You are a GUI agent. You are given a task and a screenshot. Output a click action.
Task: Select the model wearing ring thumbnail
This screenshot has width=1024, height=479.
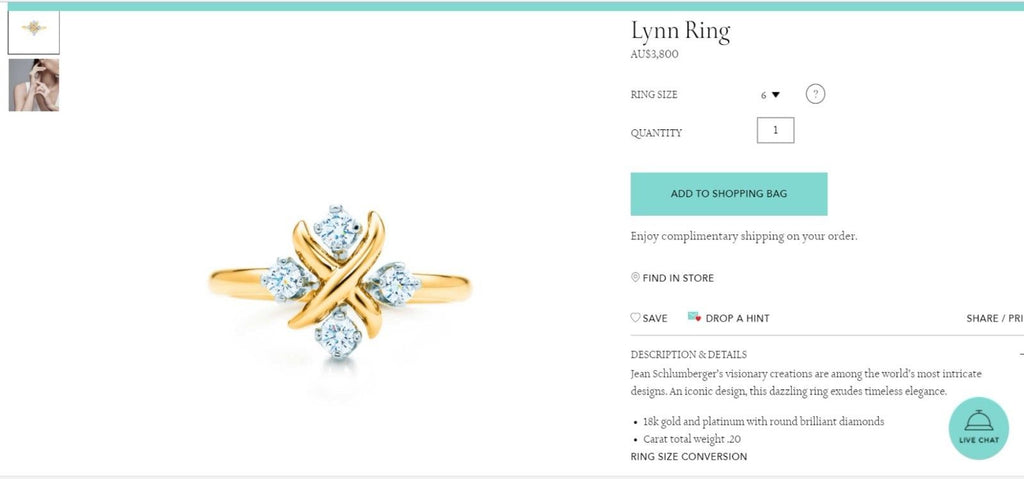click(x=34, y=85)
